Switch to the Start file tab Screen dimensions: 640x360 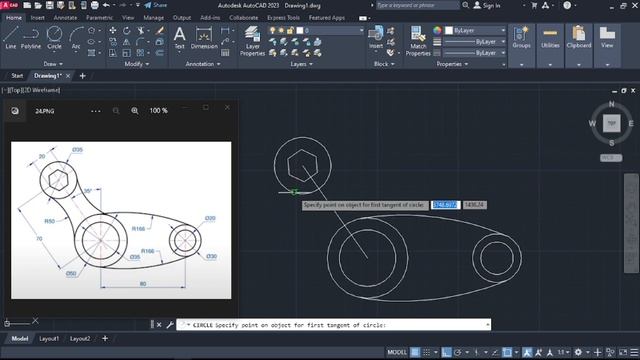point(17,76)
